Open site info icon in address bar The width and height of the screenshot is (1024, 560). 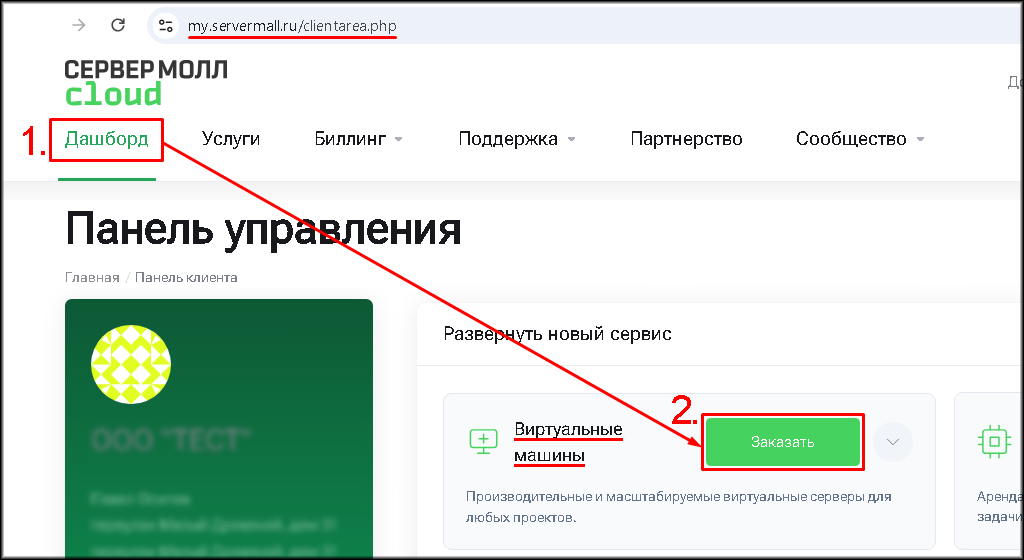pos(166,26)
